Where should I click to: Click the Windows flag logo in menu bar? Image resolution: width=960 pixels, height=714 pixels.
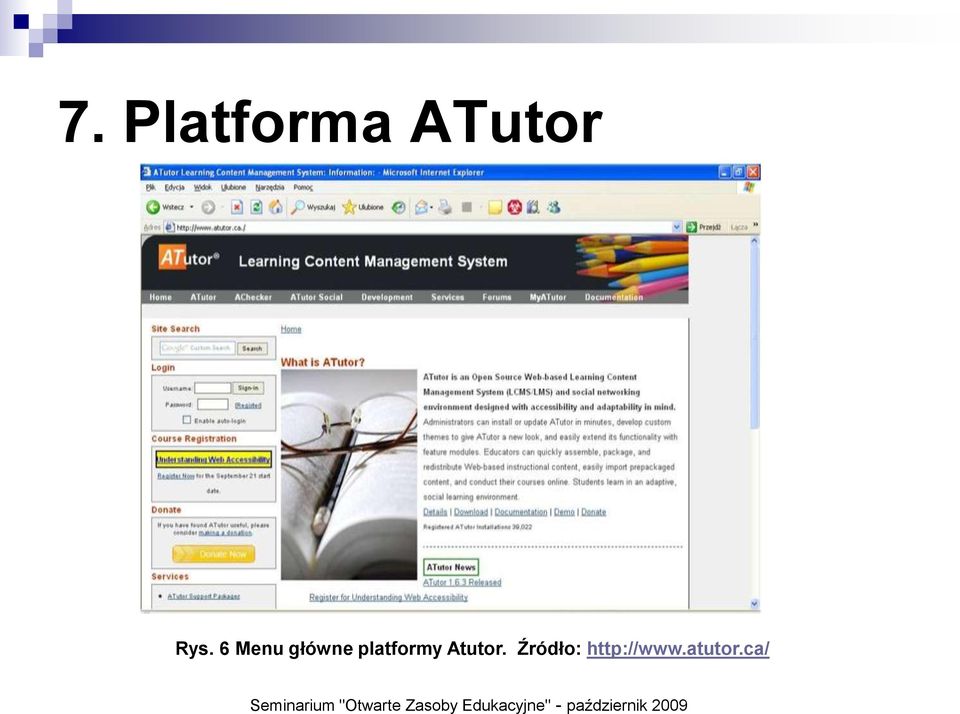point(749,187)
